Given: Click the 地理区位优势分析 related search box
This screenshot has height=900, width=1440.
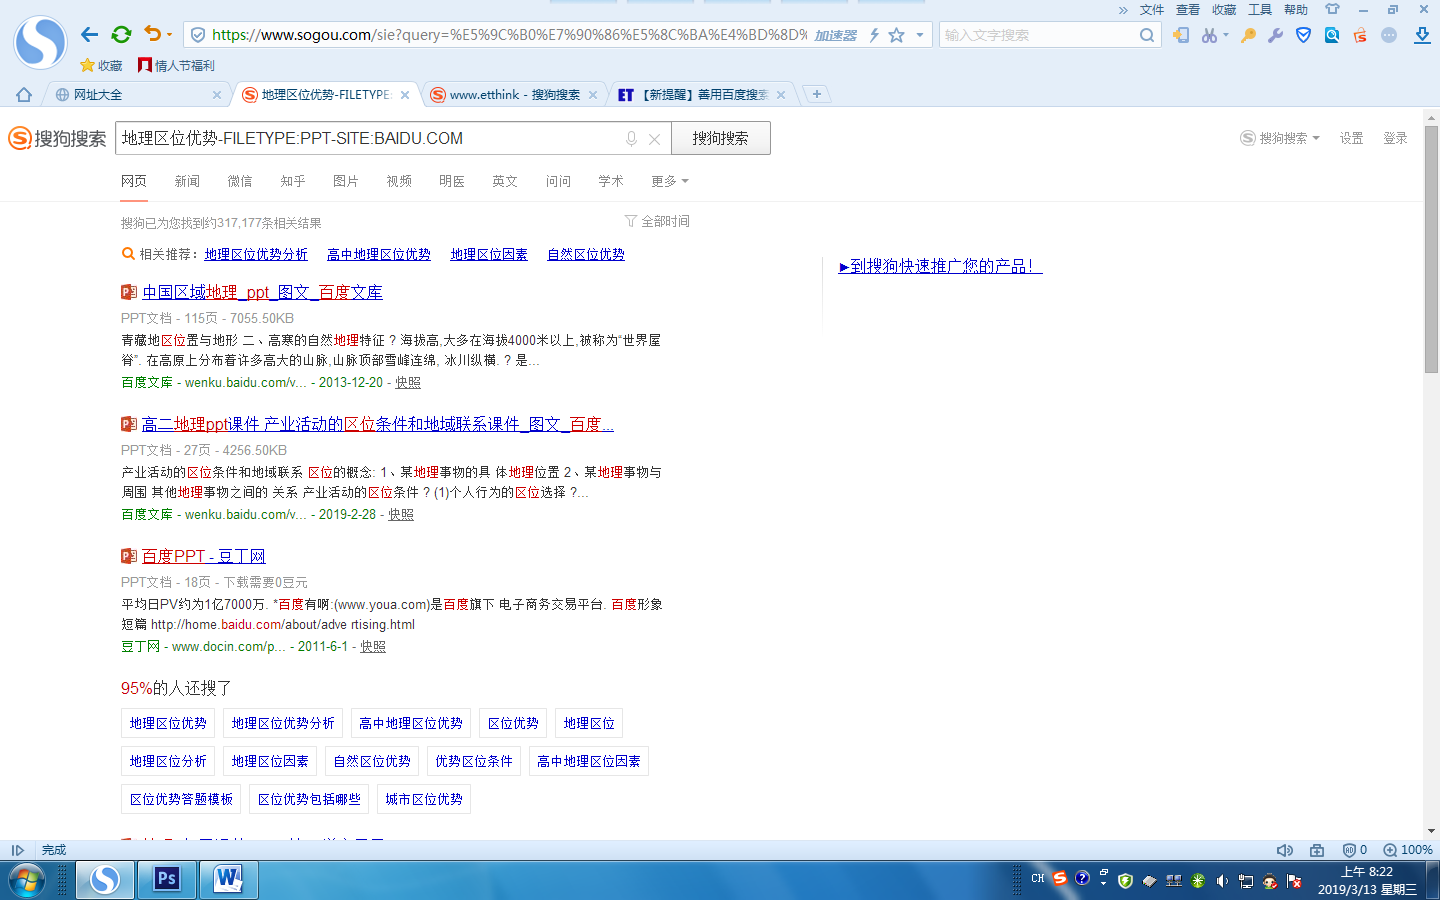Looking at the screenshot, I should coord(283,723).
